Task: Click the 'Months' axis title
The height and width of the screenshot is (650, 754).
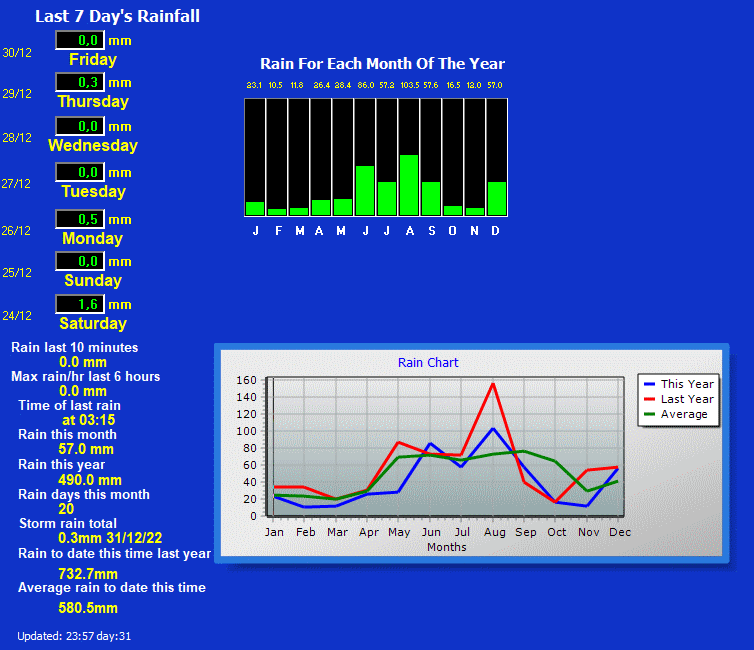Action: click(447, 547)
